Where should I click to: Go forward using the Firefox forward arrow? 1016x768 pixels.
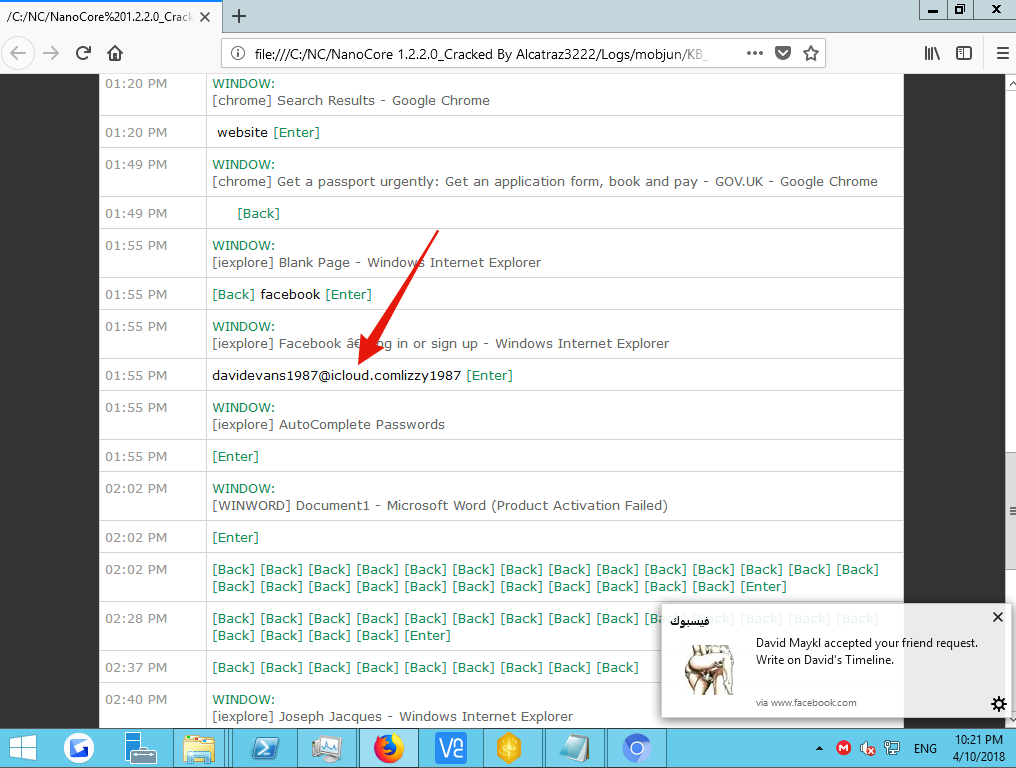point(51,53)
